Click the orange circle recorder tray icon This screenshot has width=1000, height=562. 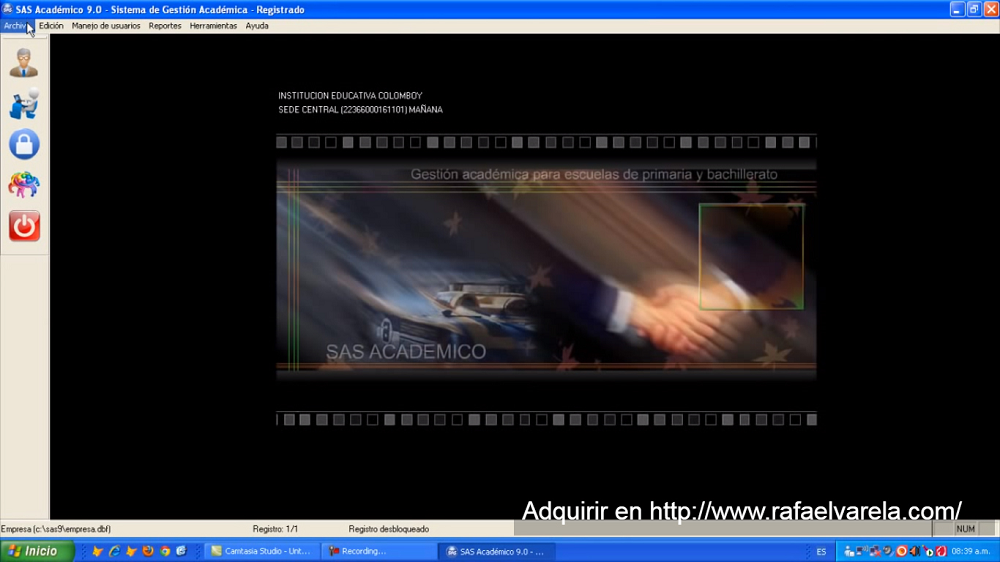[x=902, y=551]
